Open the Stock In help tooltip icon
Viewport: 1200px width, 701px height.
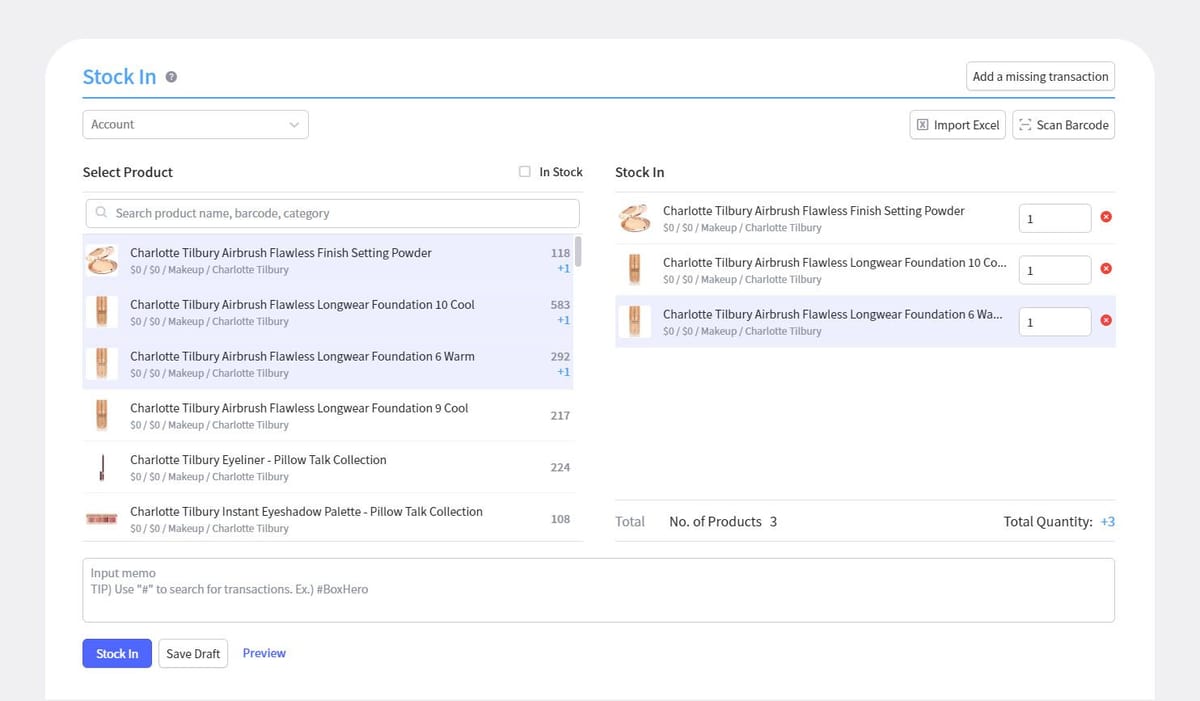pyautogui.click(x=170, y=76)
